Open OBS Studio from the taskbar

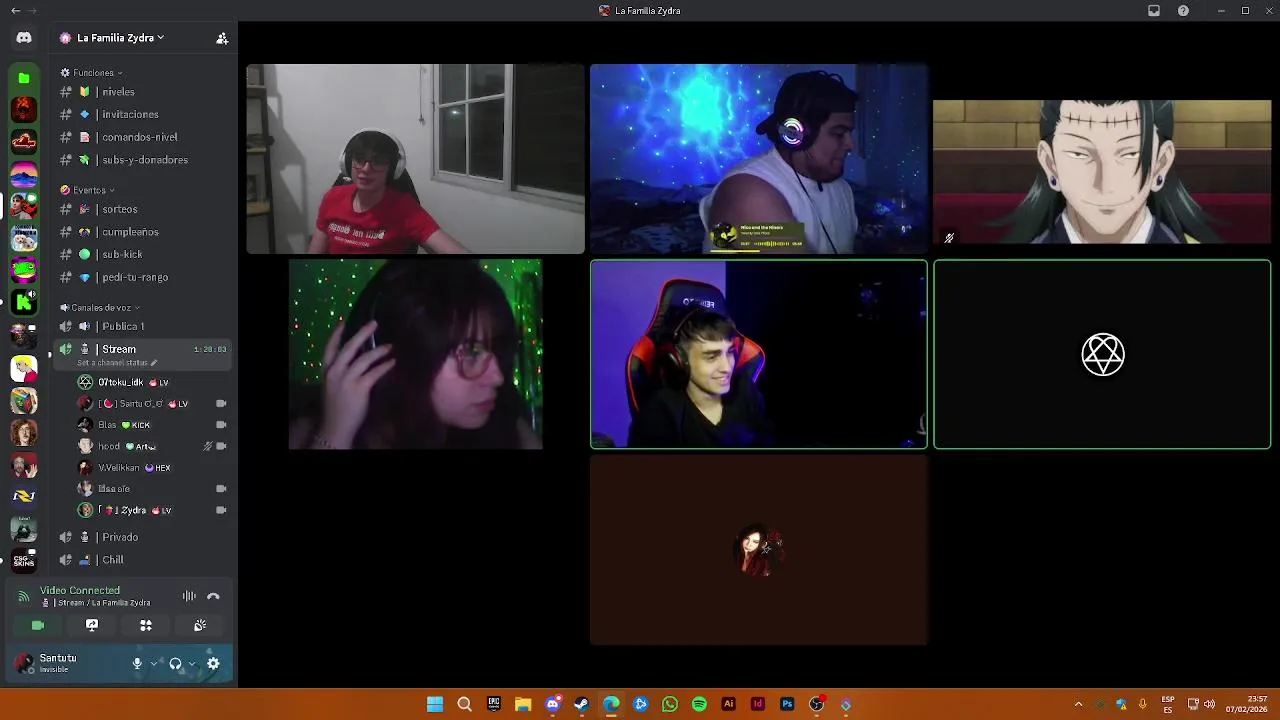816,704
